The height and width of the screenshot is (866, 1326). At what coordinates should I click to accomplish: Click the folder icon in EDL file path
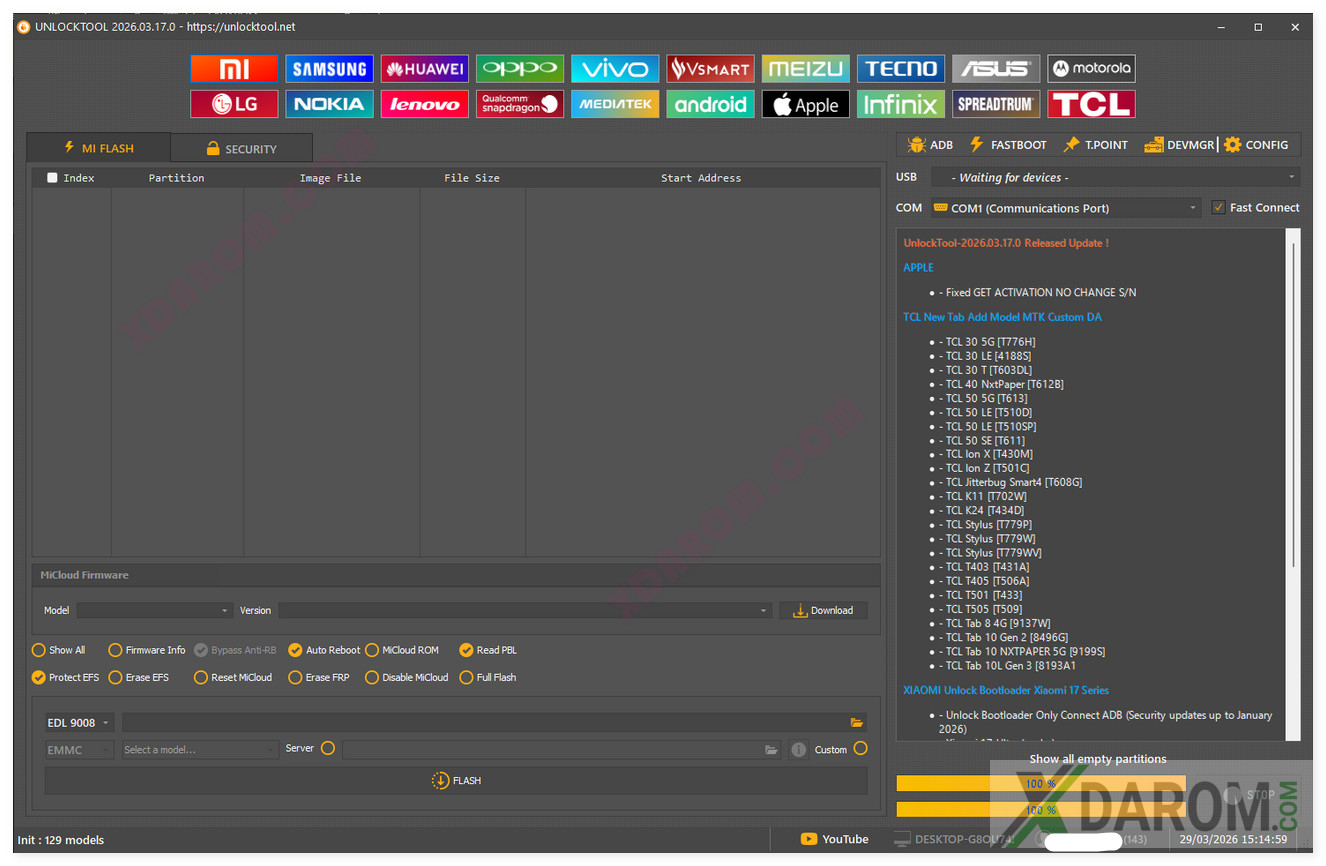(x=857, y=722)
